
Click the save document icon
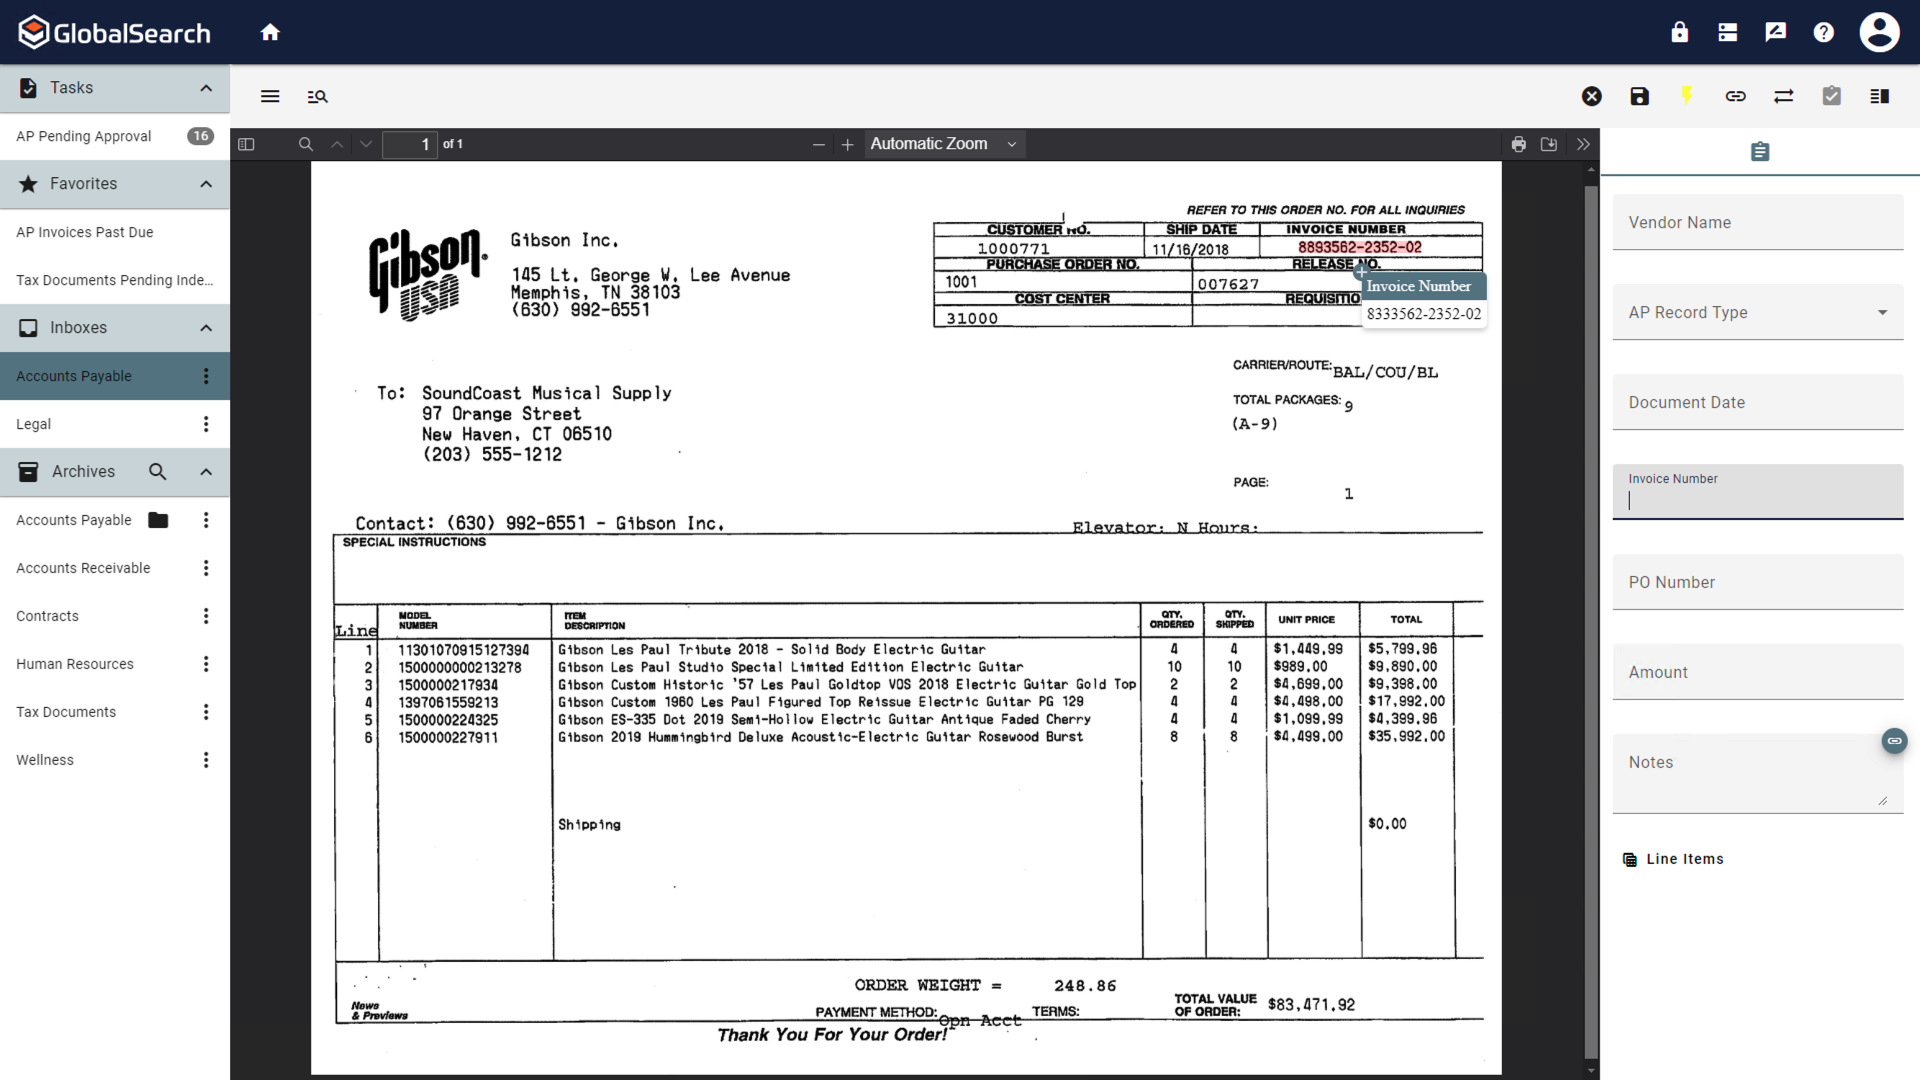tap(1639, 96)
